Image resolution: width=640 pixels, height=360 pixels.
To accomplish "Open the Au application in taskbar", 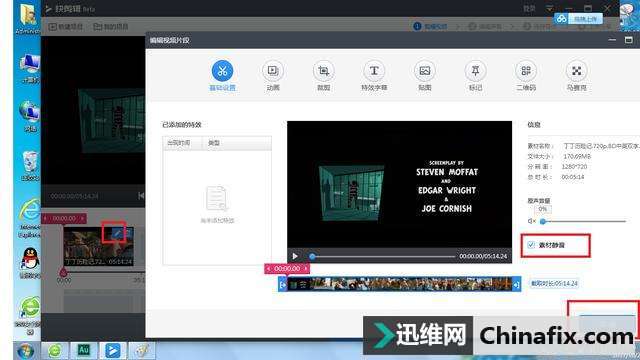I will click(84, 350).
